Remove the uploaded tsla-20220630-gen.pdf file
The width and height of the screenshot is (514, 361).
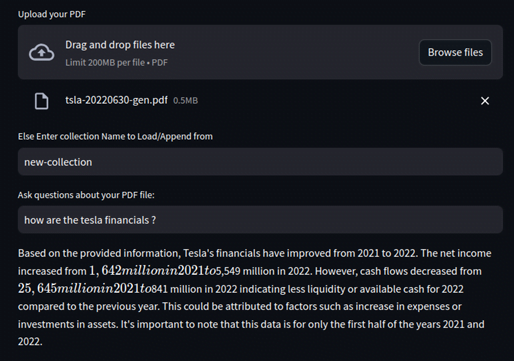pos(485,101)
